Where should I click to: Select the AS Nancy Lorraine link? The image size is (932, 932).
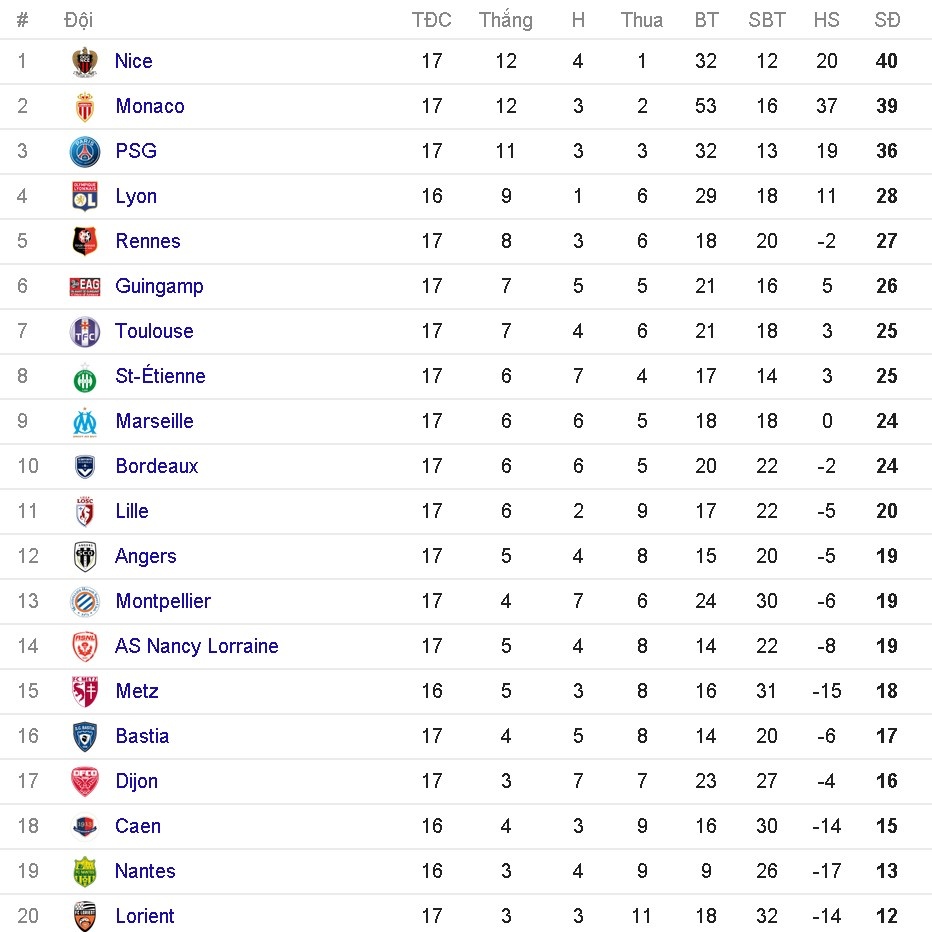tap(196, 646)
